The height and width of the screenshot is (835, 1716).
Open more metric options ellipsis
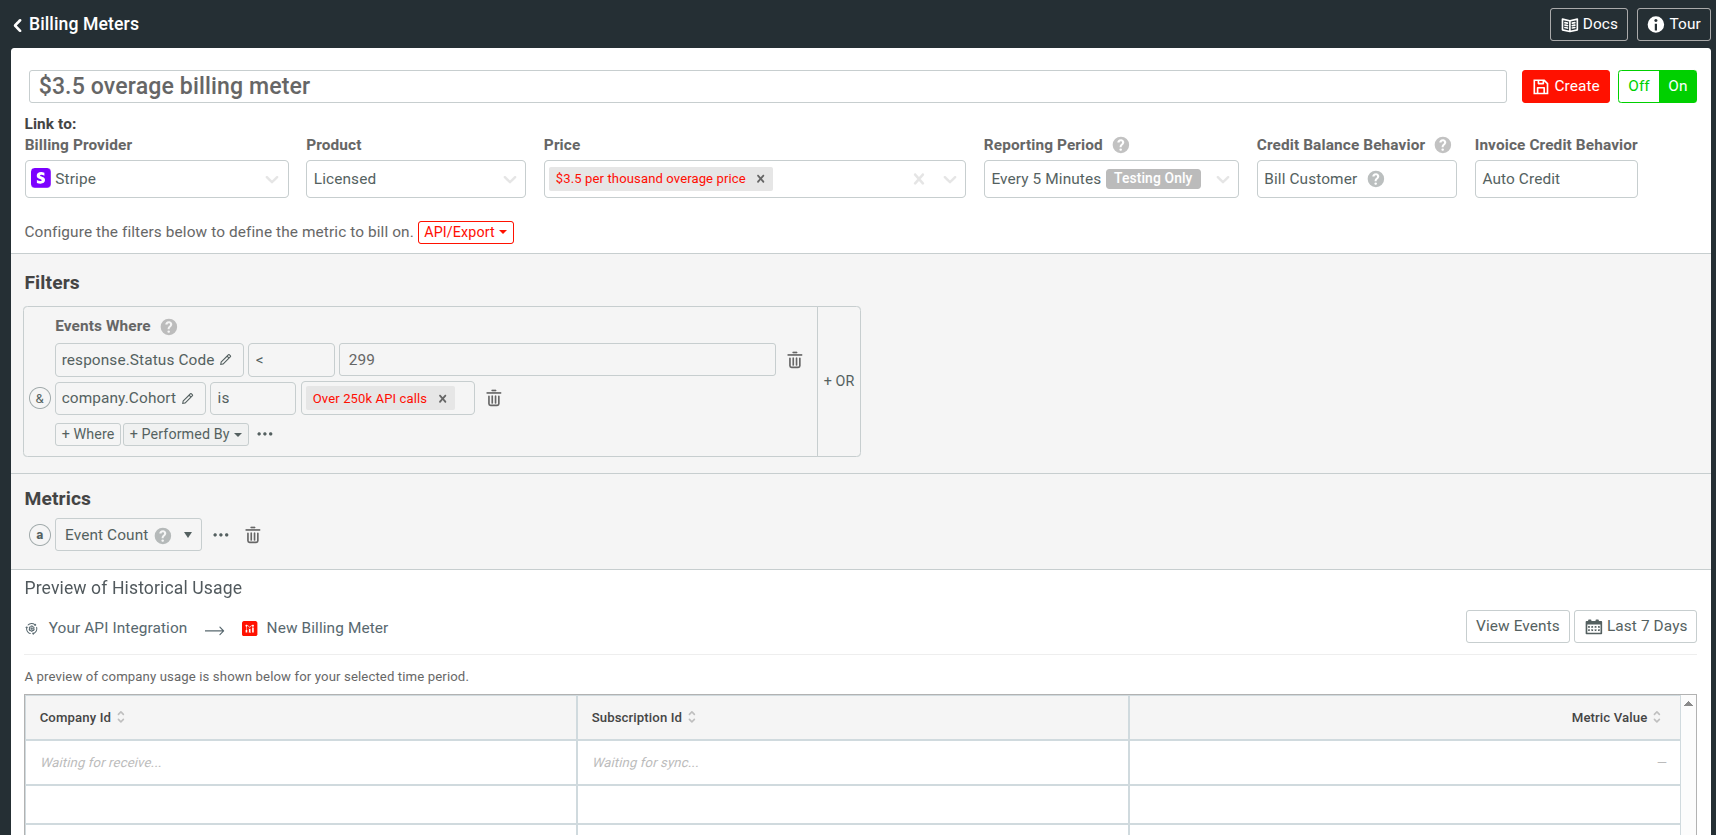[221, 535]
